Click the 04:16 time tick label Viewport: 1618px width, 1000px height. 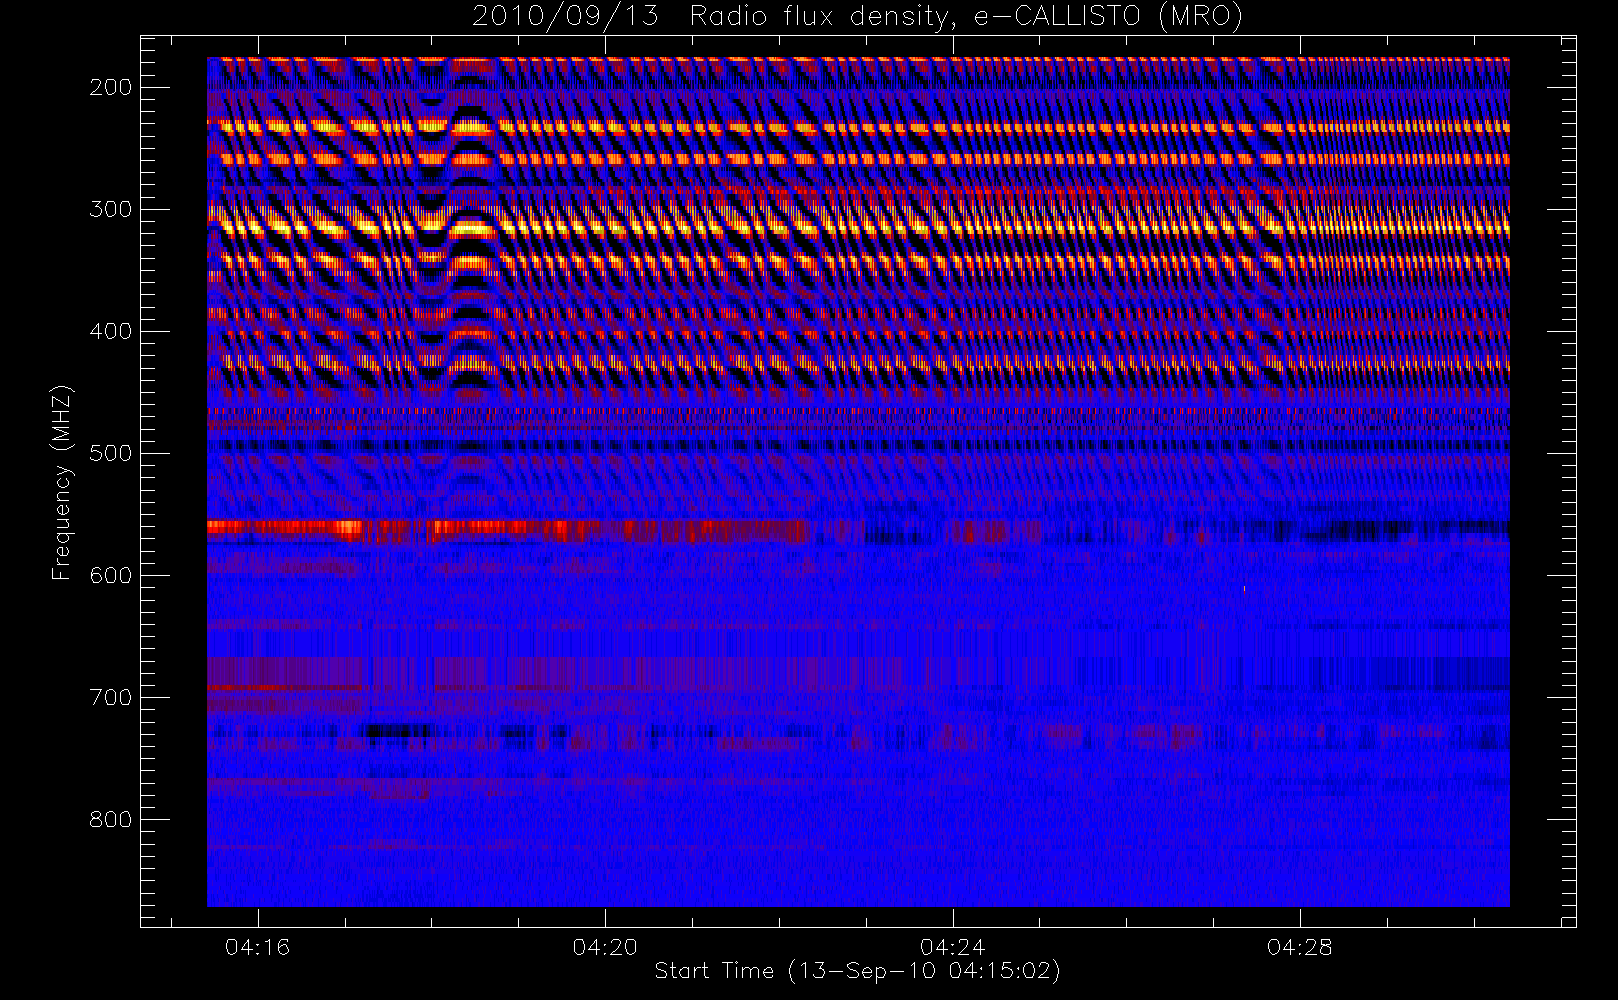pyautogui.click(x=257, y=947)
